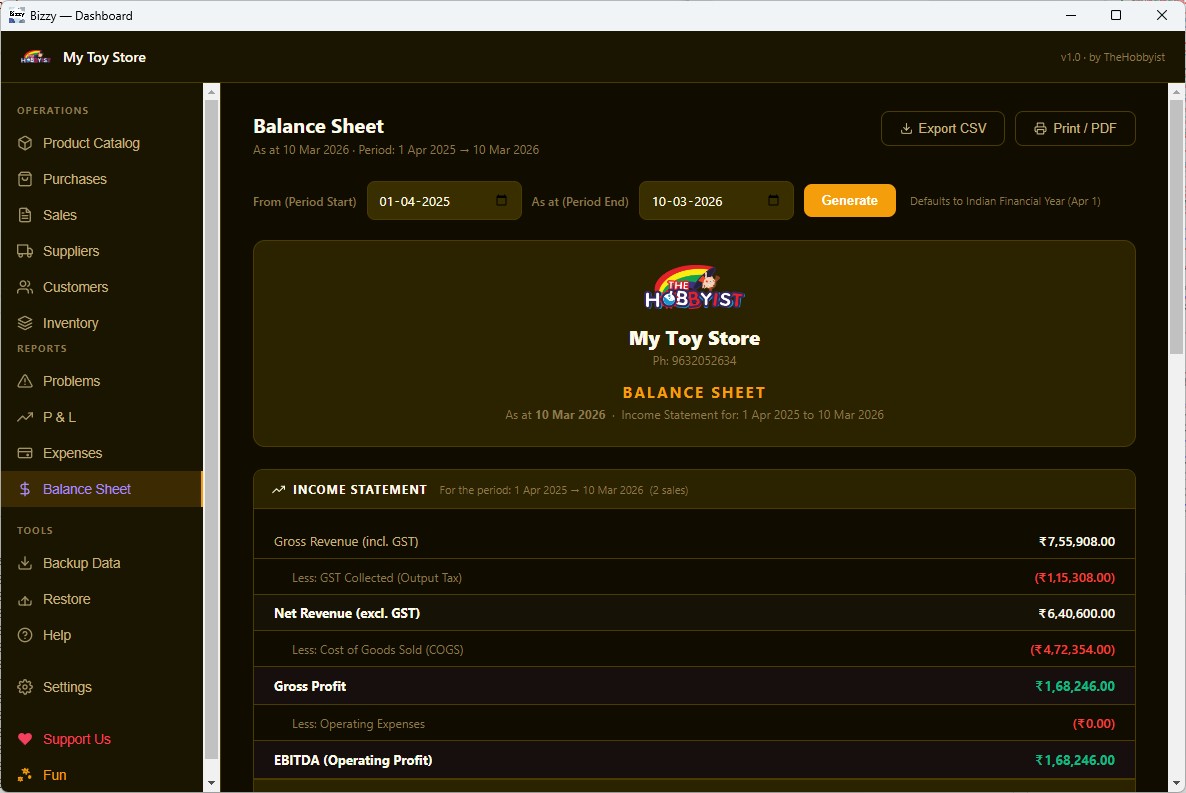Select the Support Us heart icon

25,739
